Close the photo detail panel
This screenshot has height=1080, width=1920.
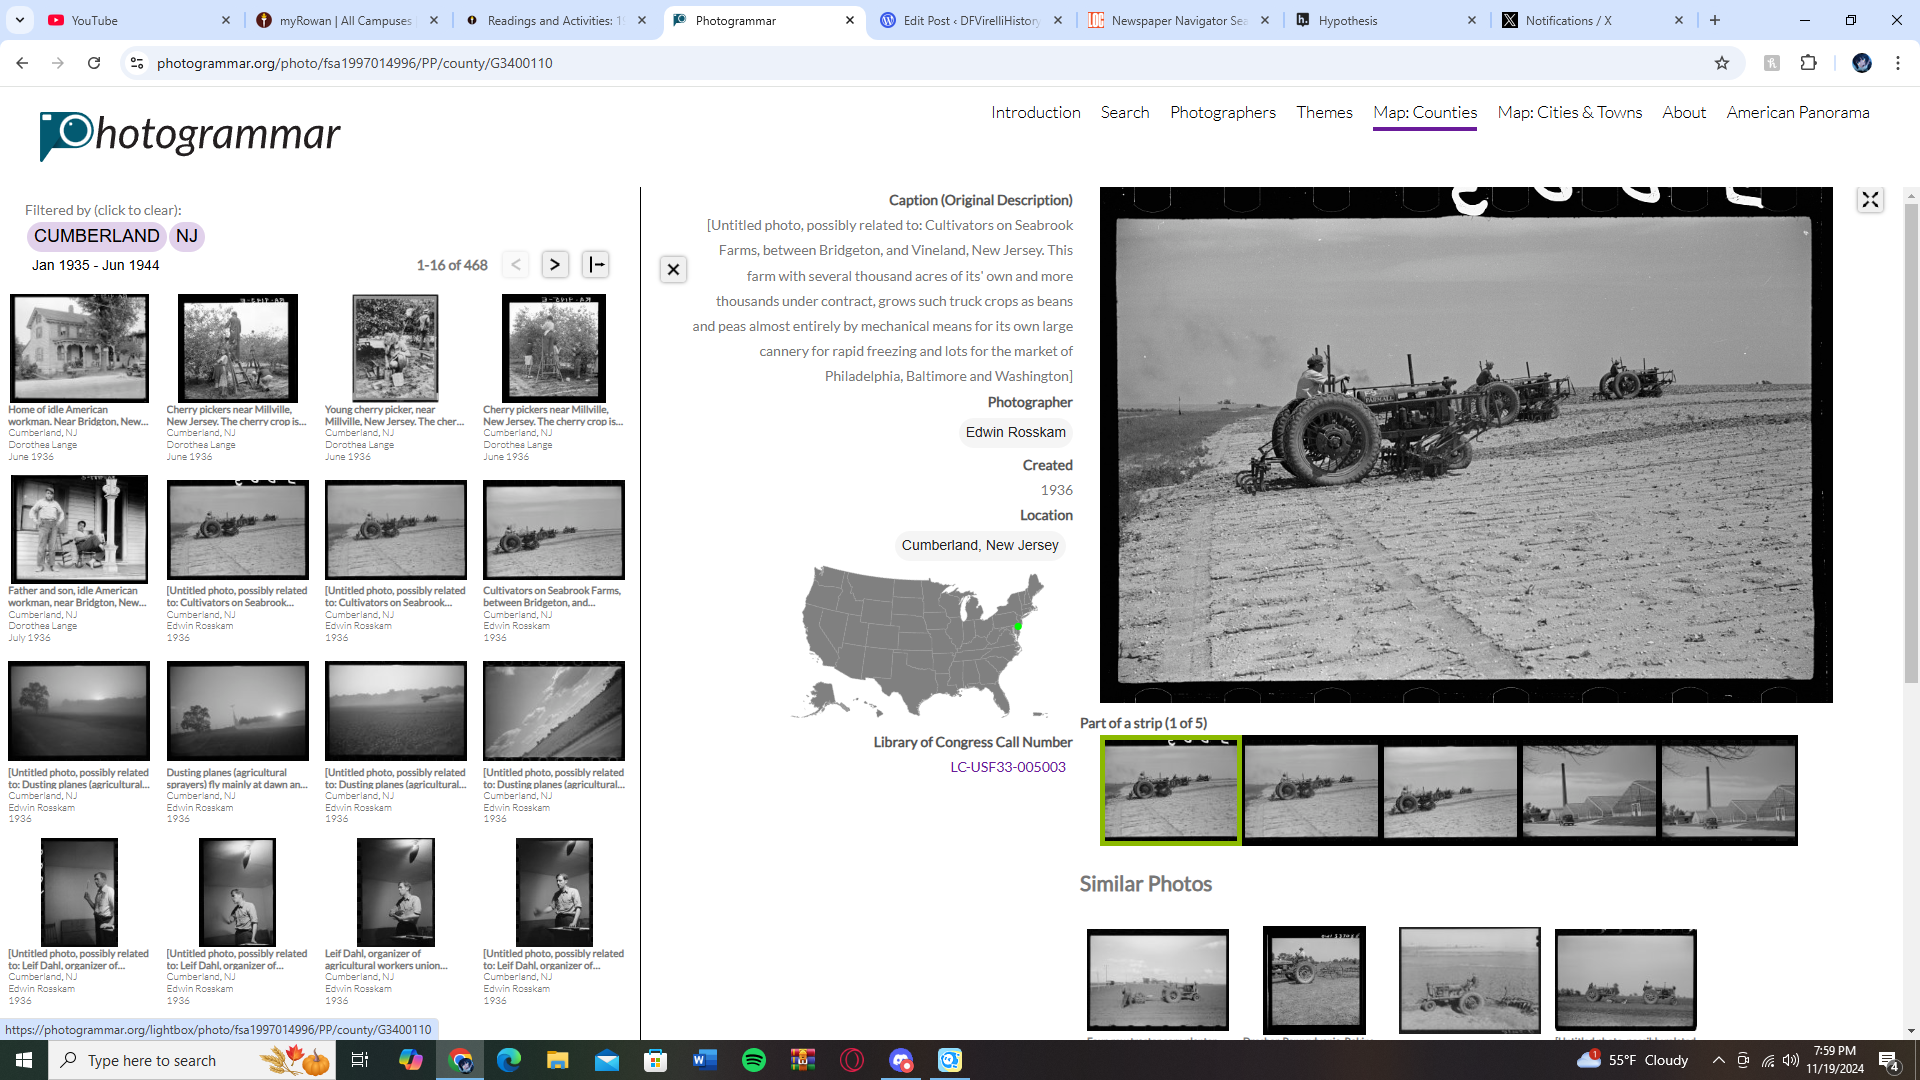[673, 269]
